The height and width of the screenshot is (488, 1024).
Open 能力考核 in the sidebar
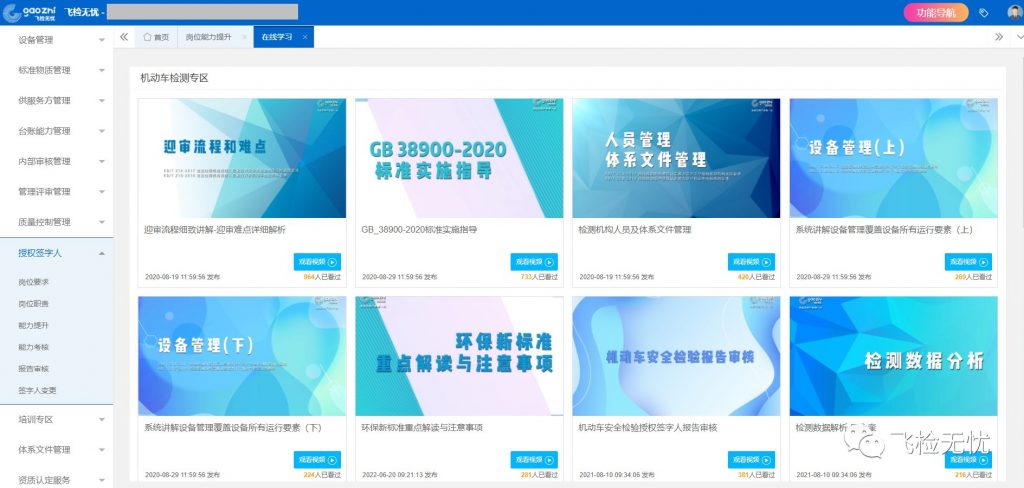coord(33,347)
